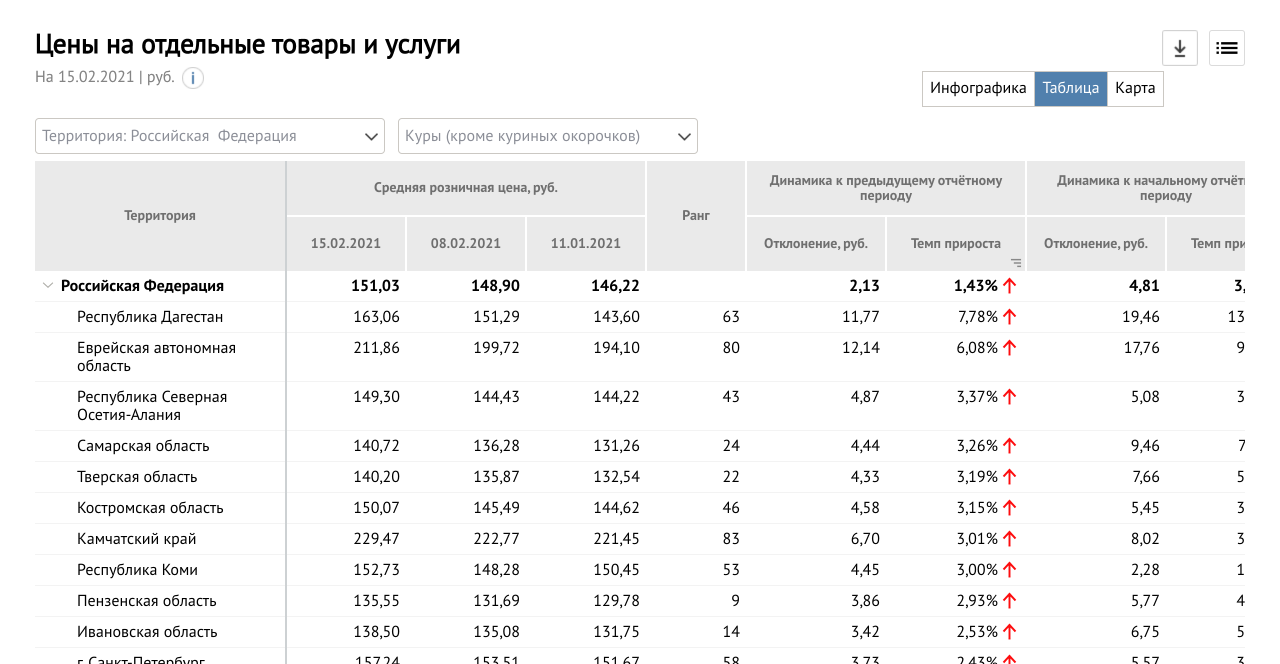The height and width of the screenshot is (664, 1280).
Task: Click the Ивановская область row name
Action: (147, 632)
